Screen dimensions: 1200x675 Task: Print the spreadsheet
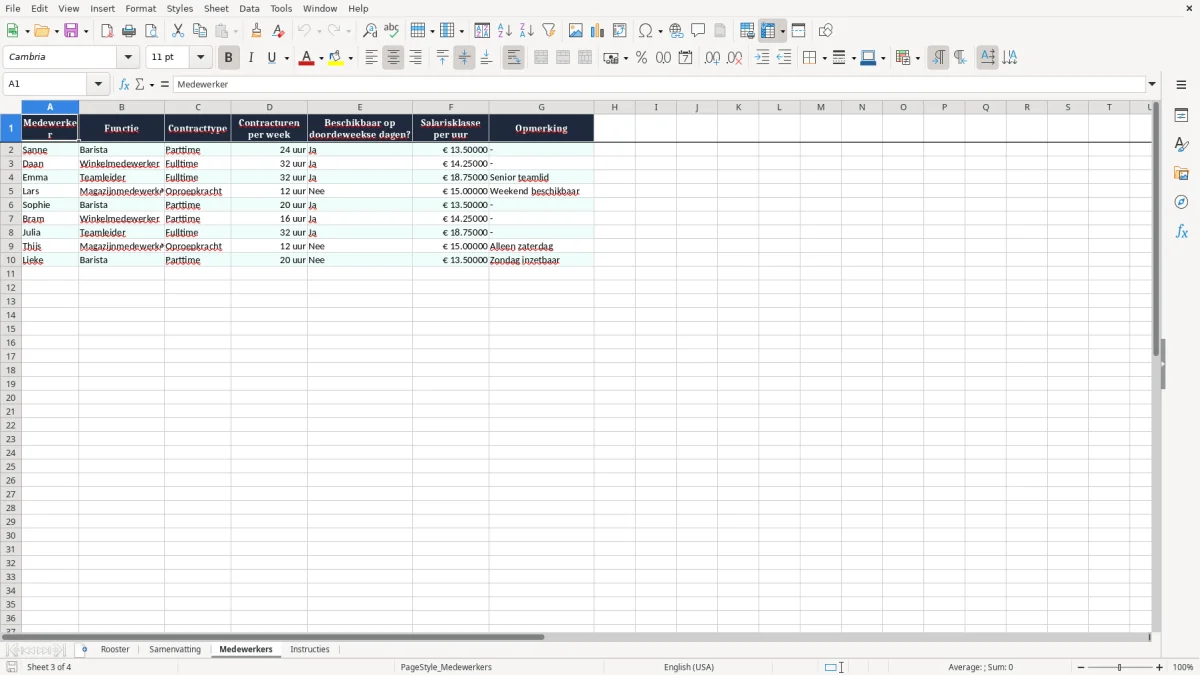[x=129, y=31]
